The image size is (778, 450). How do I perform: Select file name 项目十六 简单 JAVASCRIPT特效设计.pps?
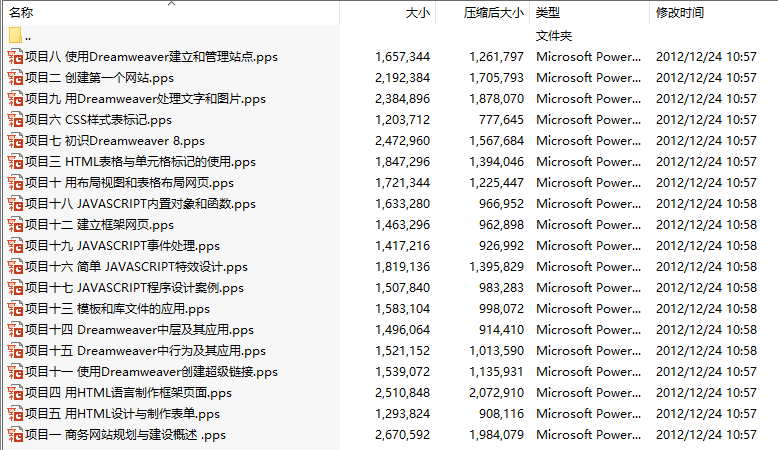pos(136,267)
